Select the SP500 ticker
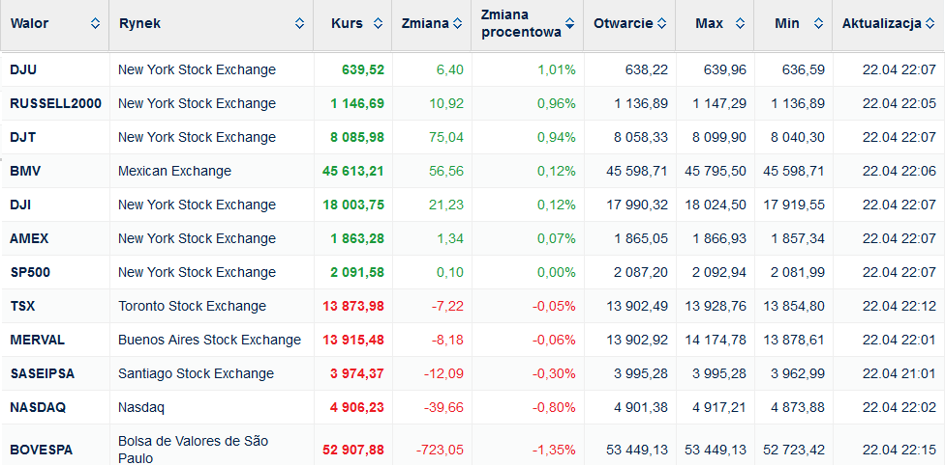 click(30, 273)
